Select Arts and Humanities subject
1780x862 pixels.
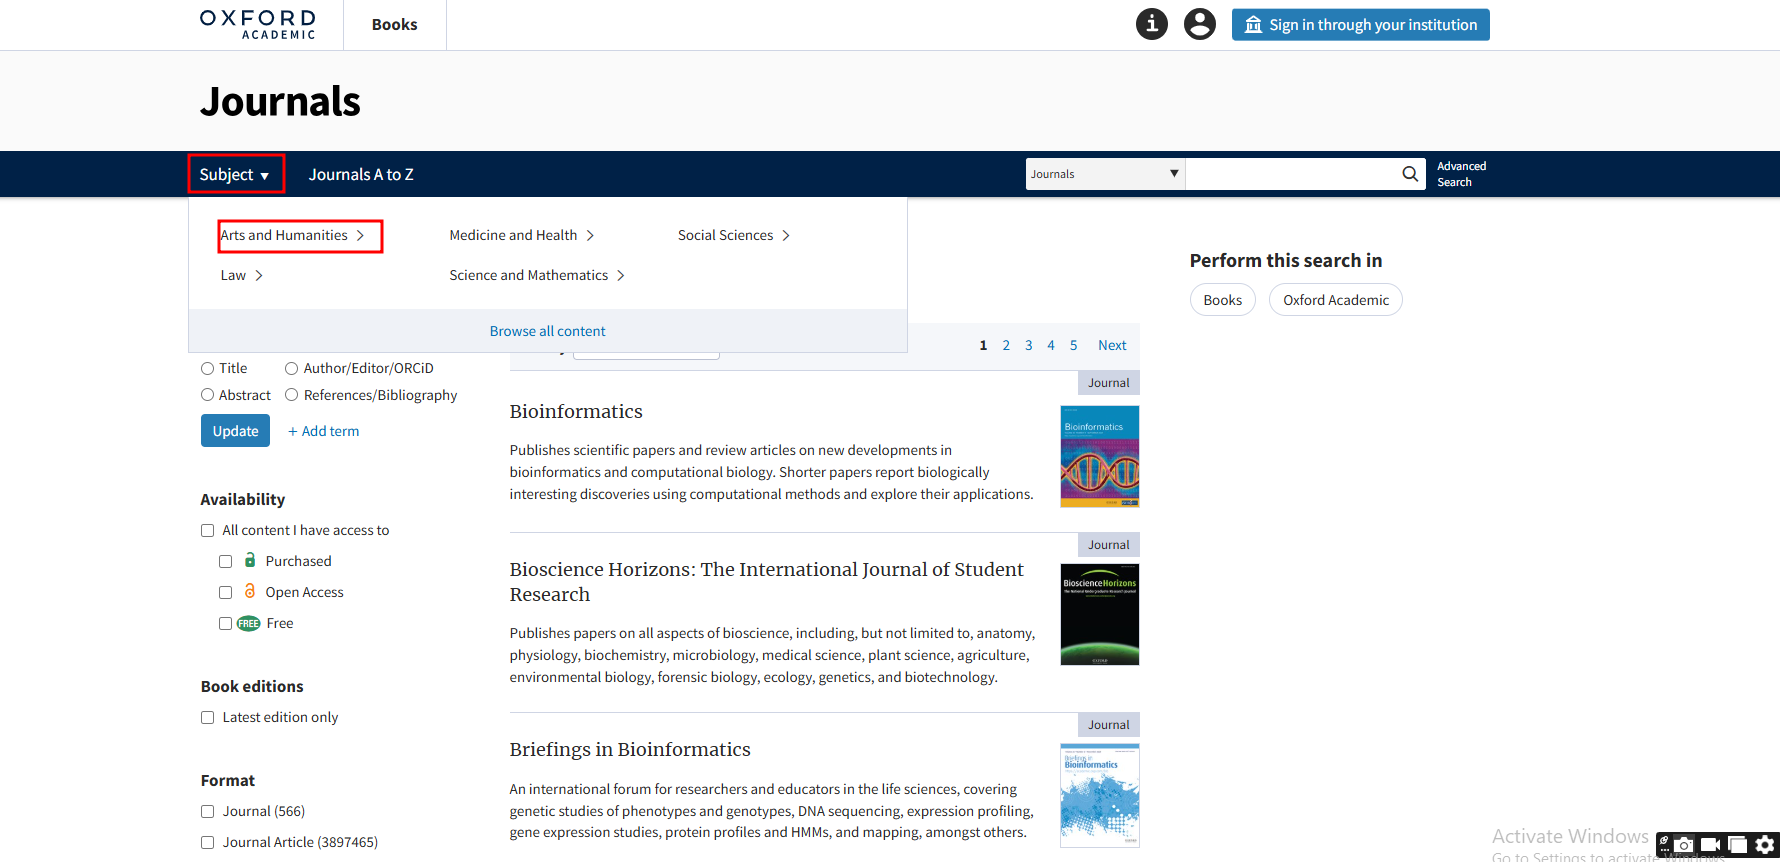(292, 236)
